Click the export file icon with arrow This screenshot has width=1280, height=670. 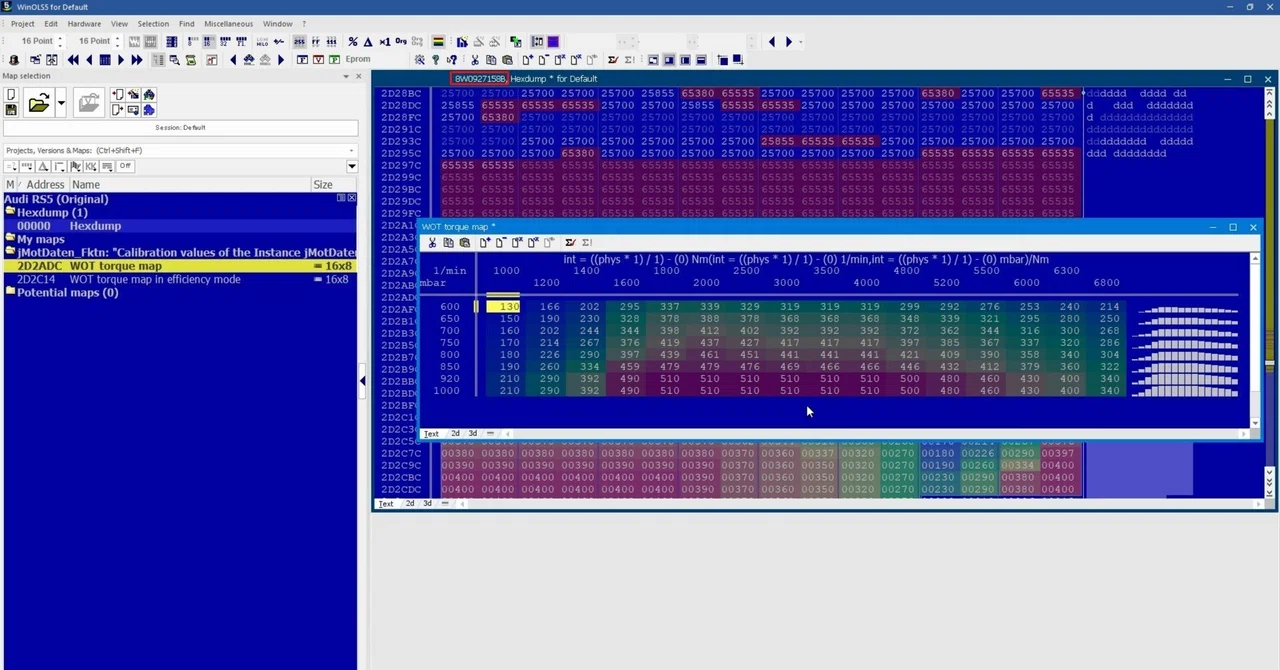tap(118, 110)
